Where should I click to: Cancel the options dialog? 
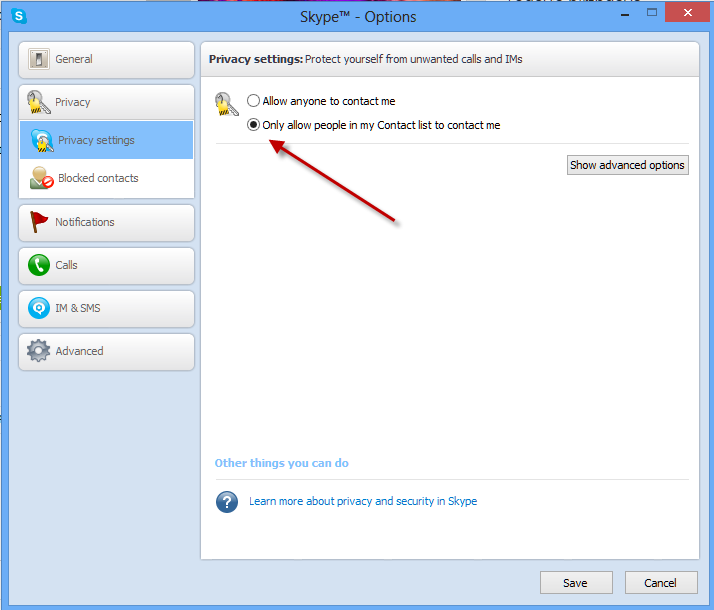[660, 583]
